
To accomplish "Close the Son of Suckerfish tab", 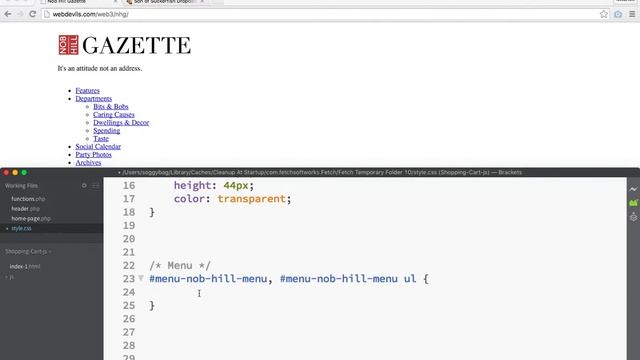I will [x=202, y=2].
